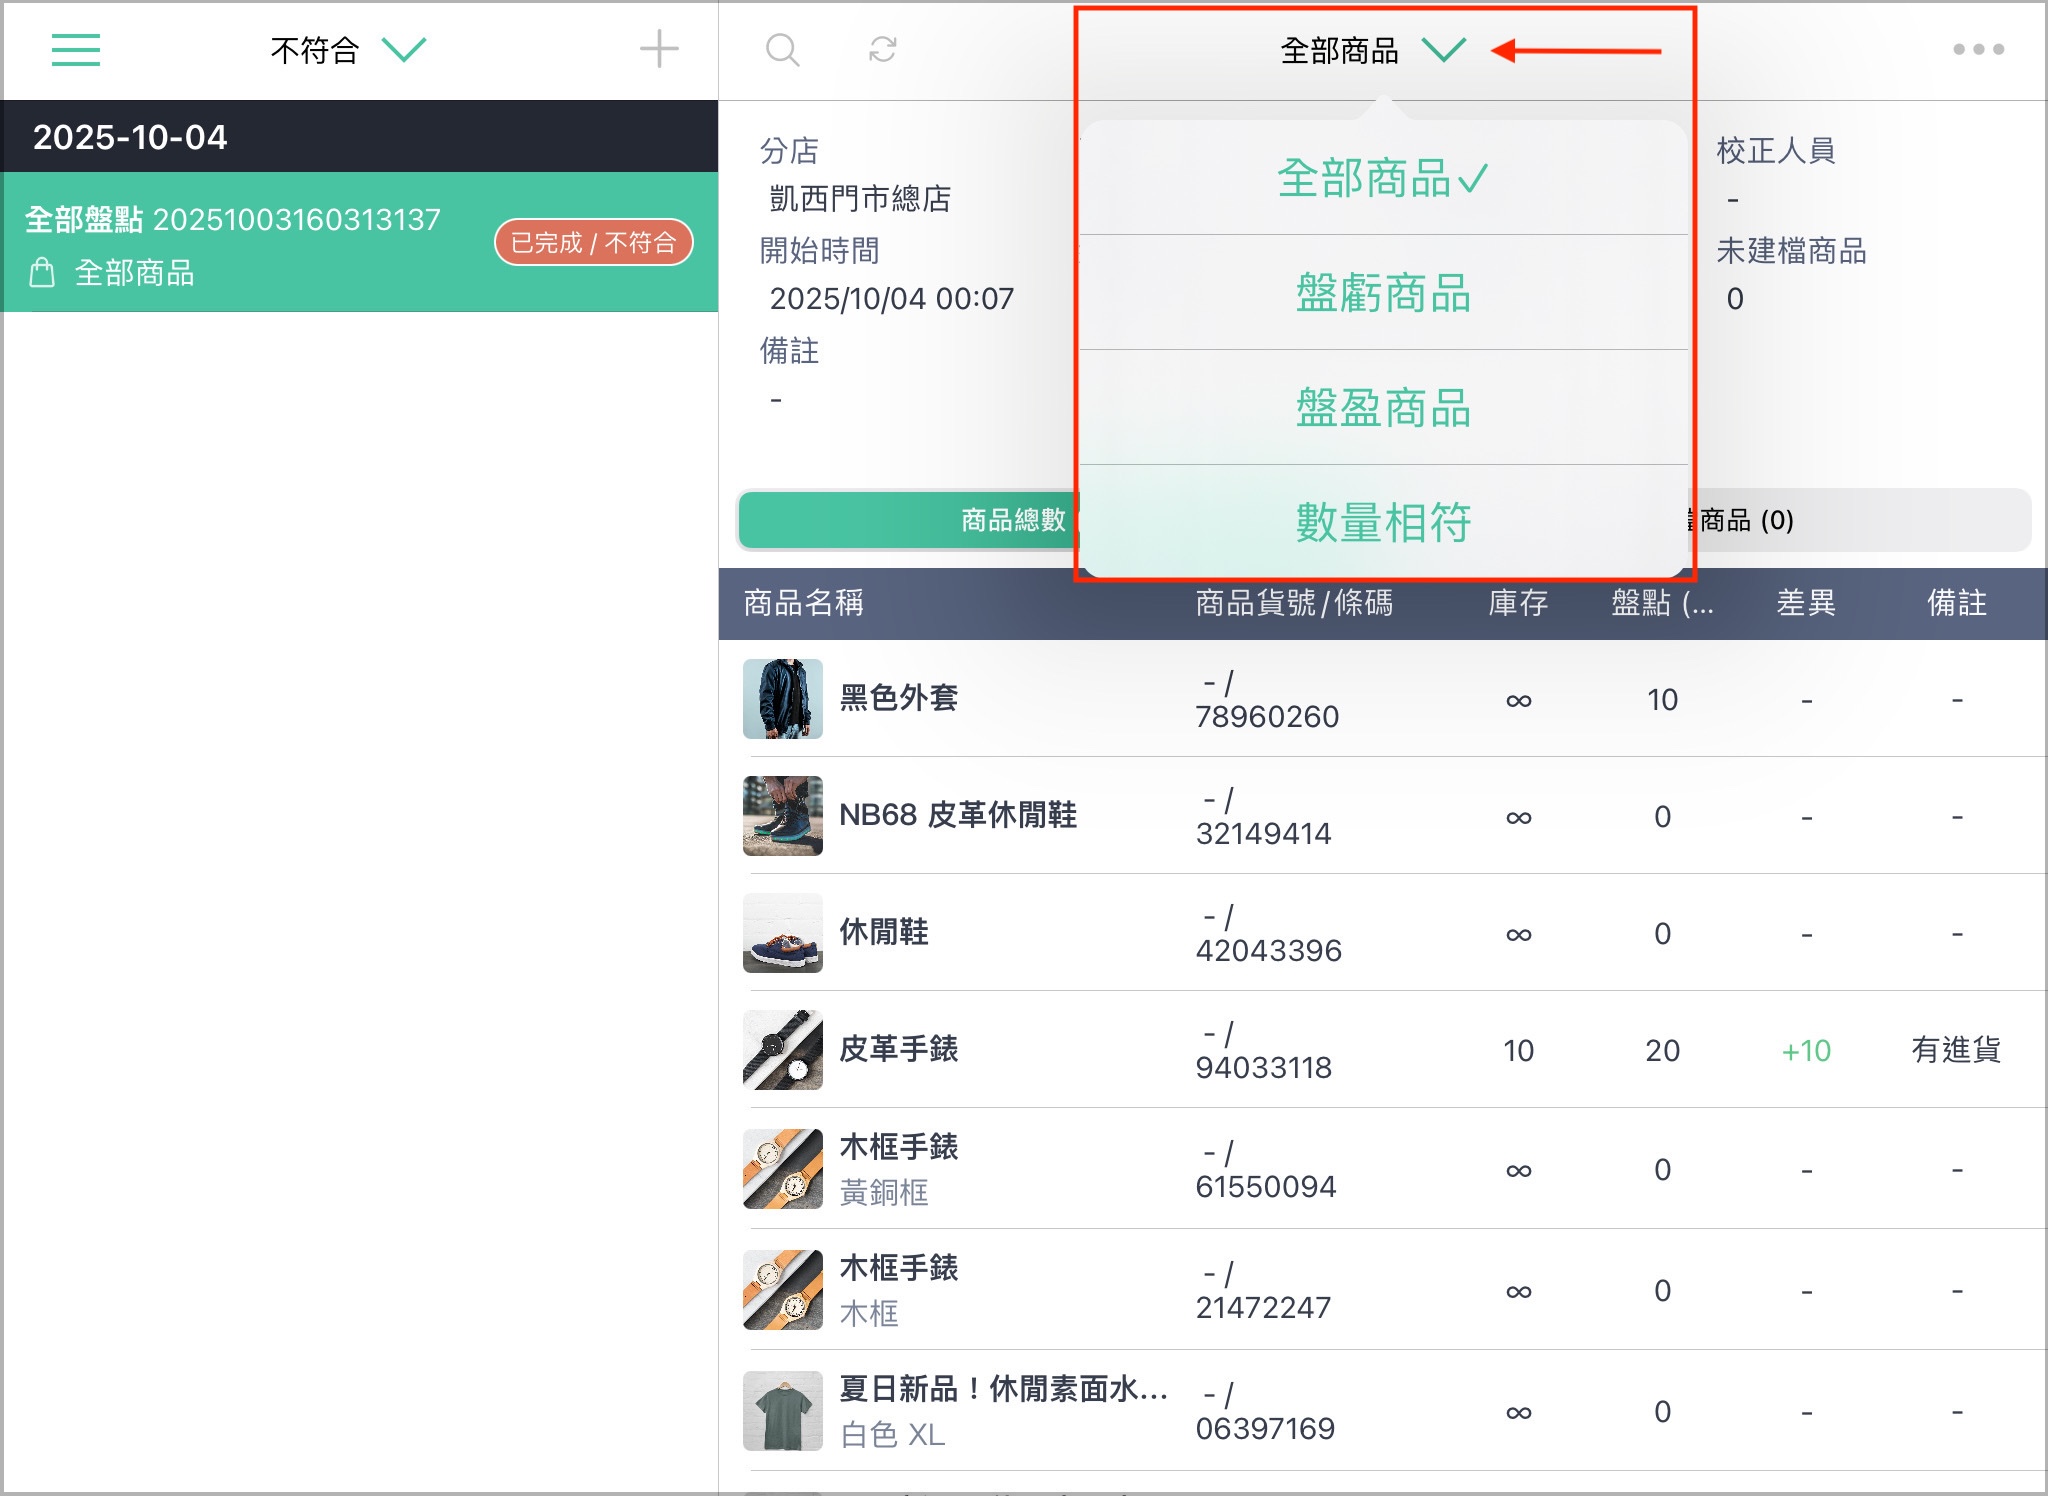Image resolution: width=2048 pixels, height=1496 pixels.
Task: Click the 凱西門市總店 branch name
Action: [x=860, y=199]
